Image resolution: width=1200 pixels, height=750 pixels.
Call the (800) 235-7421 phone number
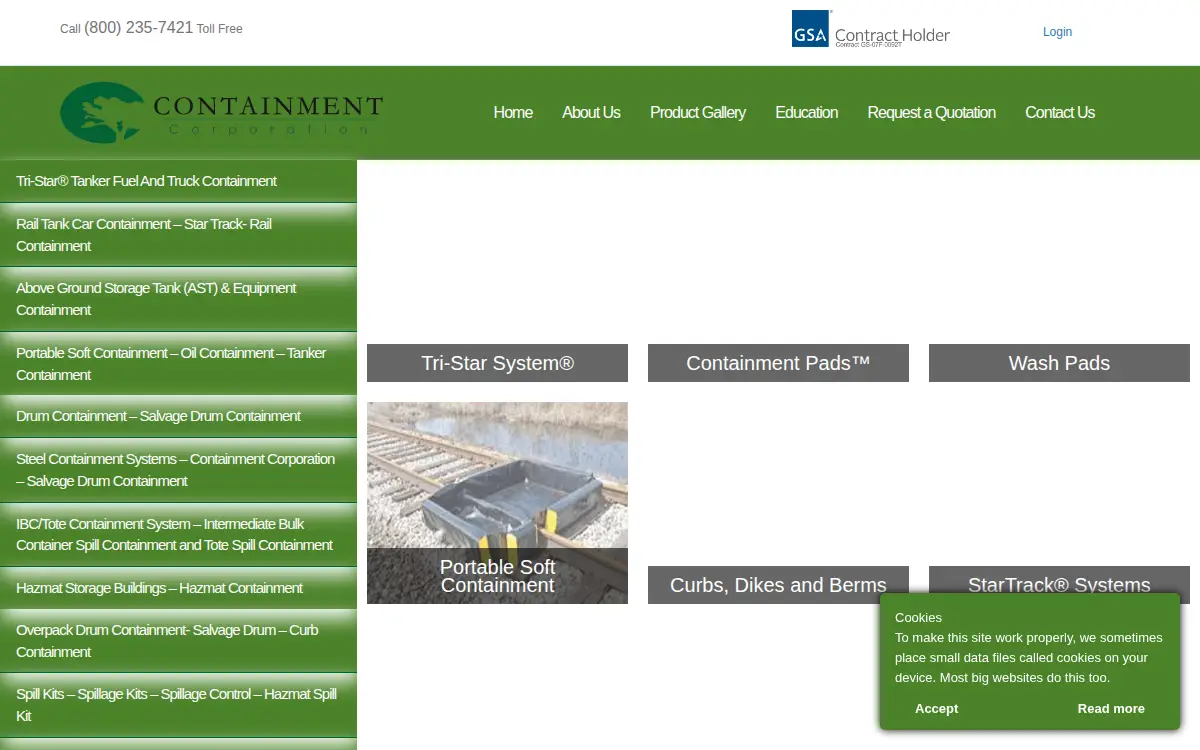click(138, 28)
